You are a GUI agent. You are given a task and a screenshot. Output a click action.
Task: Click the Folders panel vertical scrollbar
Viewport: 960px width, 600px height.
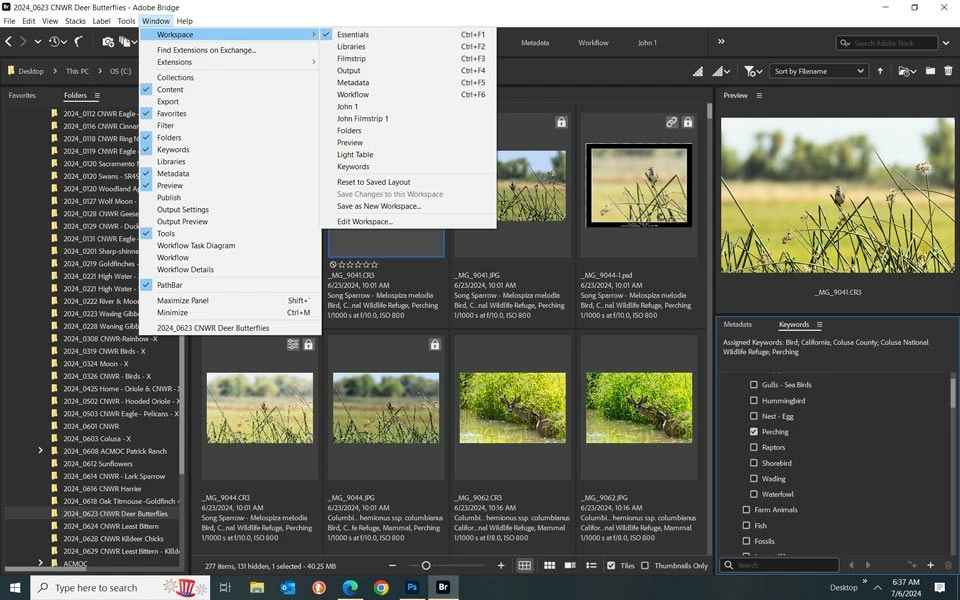182,404
